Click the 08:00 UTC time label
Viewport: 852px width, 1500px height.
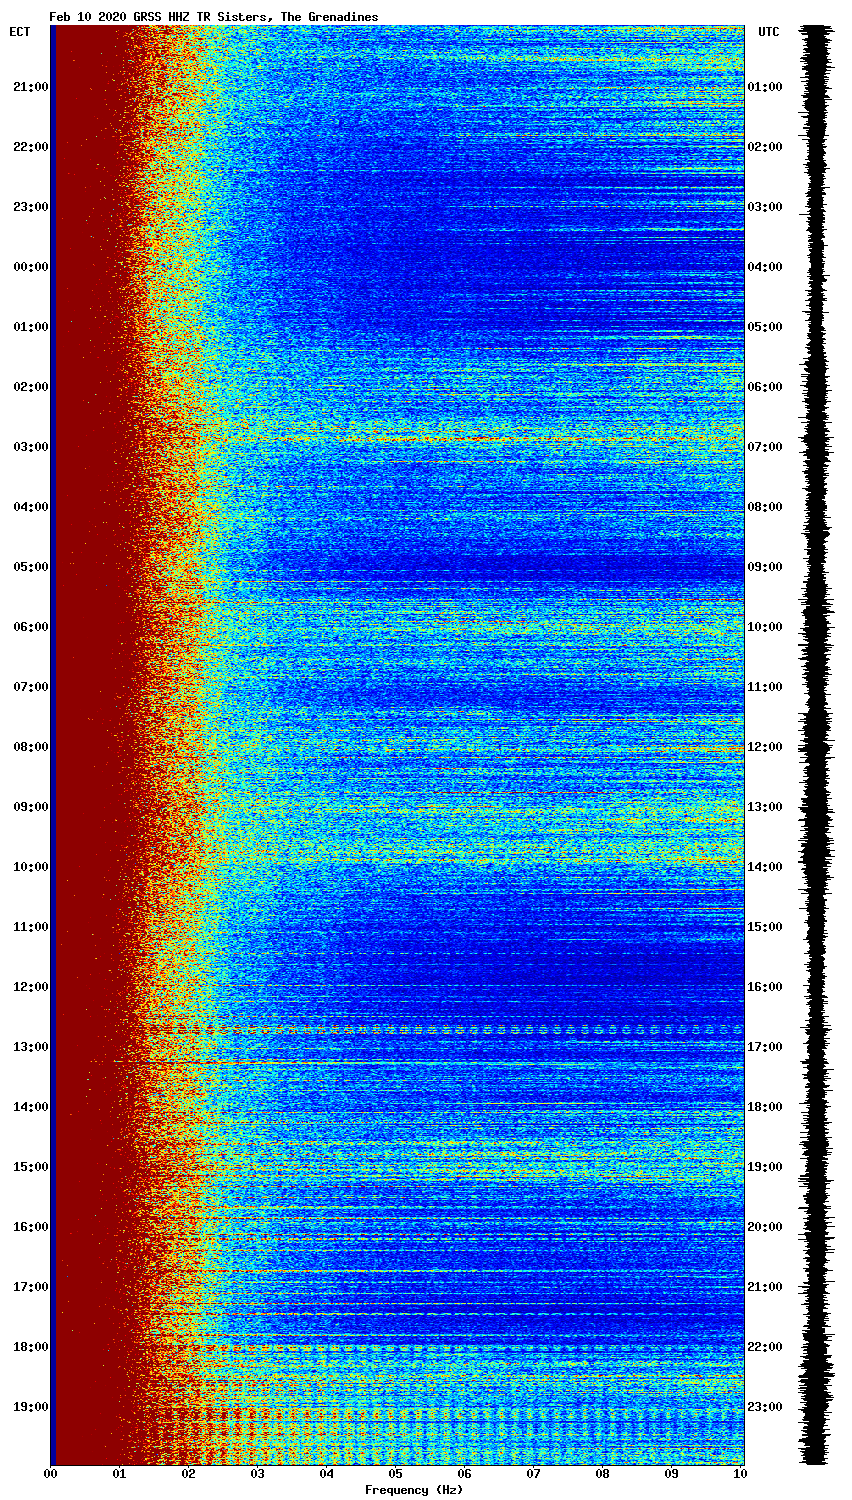[765, 507]
